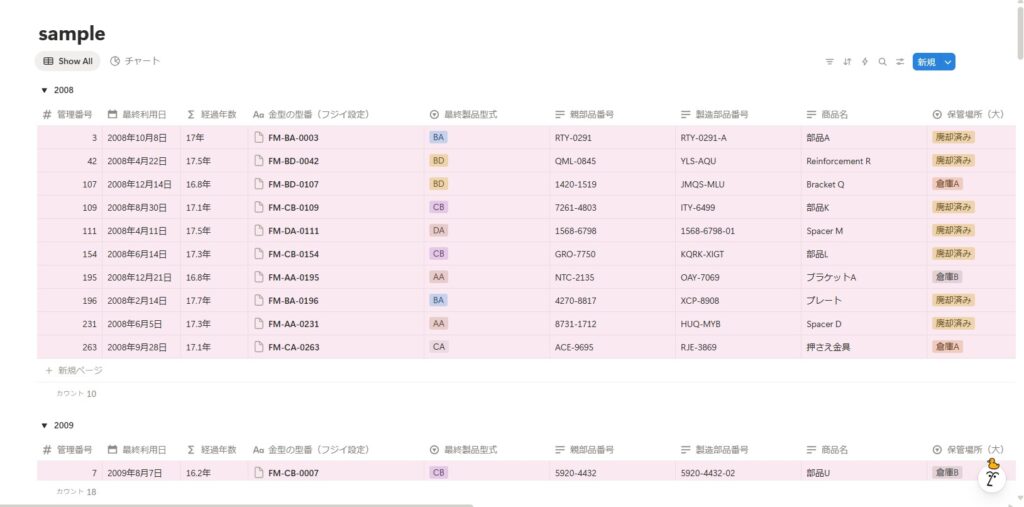Collapse the 2008 group
This screenshot has width=1024, height=507.
(x=44, y=90)
